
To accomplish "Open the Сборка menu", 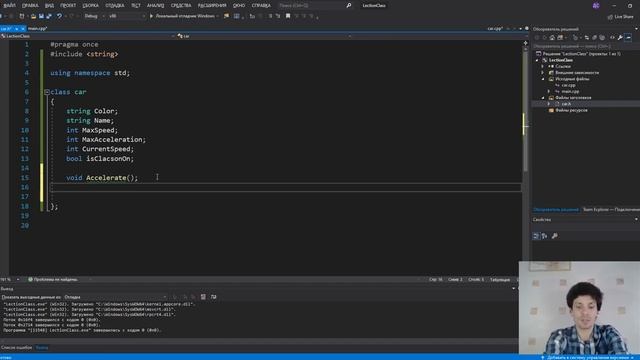I will click(90, 5).
